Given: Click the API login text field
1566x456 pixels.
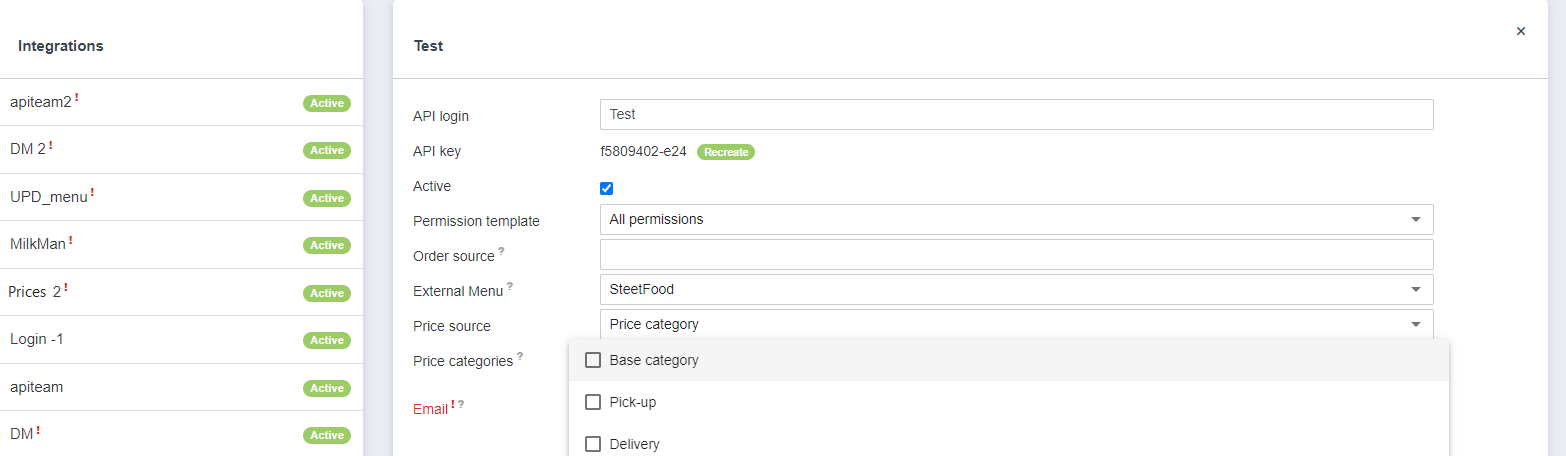Looking at the screenshot, I should click(x=1016, y=114).
